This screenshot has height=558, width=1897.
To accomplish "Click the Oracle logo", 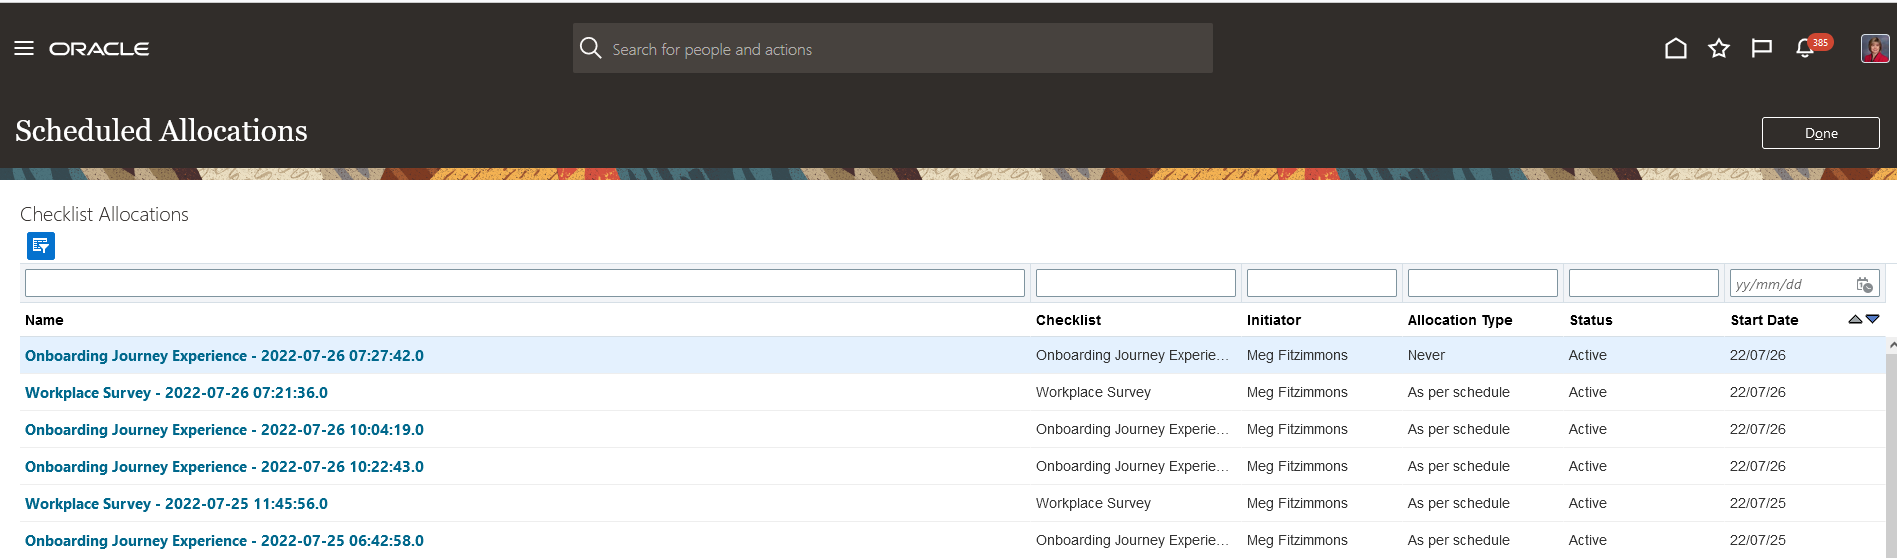I will (x=99, y=48).
